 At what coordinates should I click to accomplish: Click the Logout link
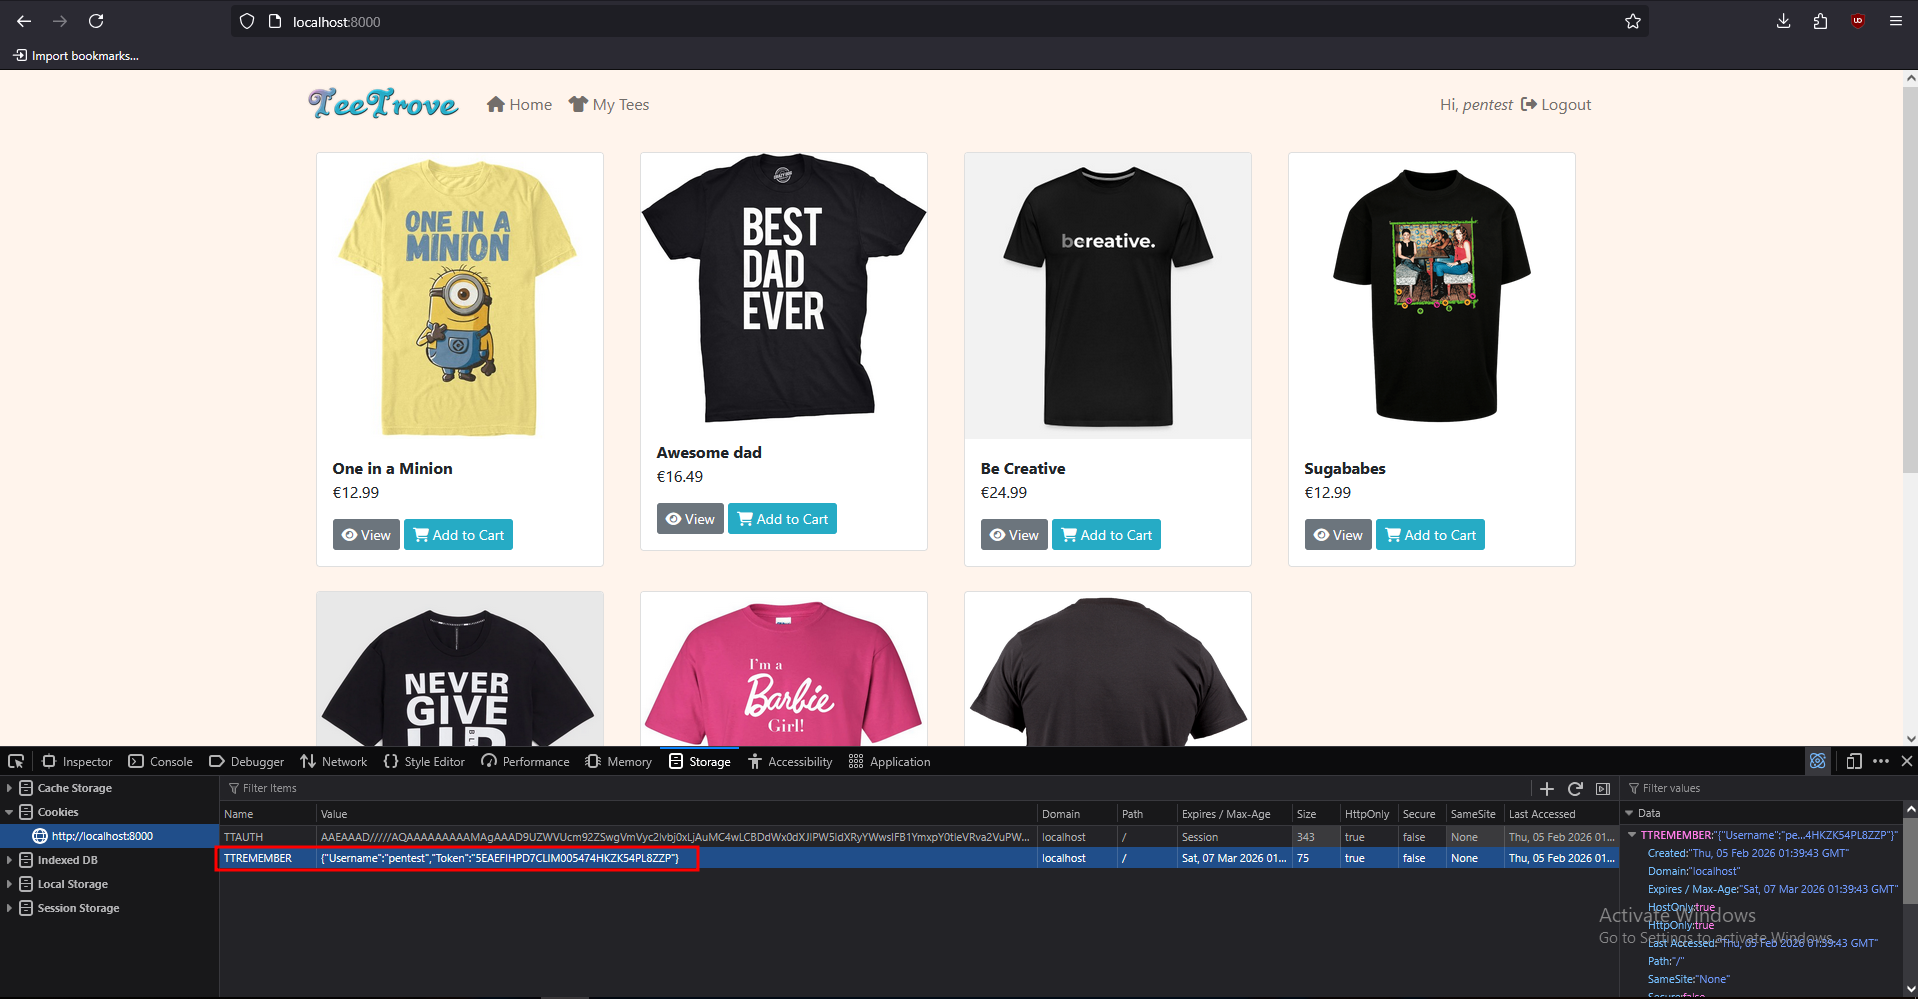pyautogui.click(x=1556, y=105)
